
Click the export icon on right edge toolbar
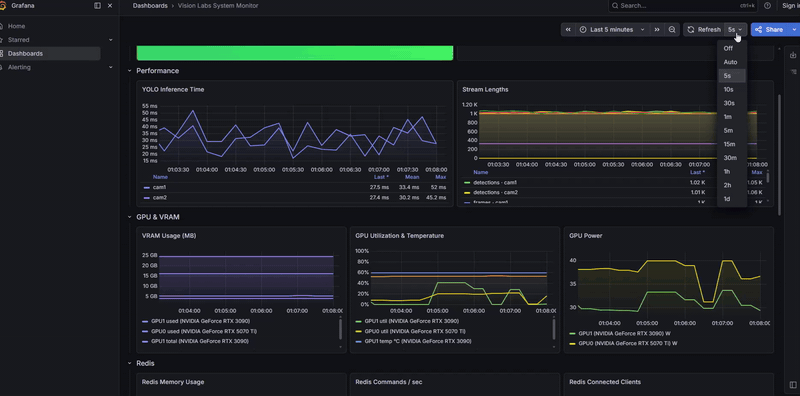pos(793,55)
